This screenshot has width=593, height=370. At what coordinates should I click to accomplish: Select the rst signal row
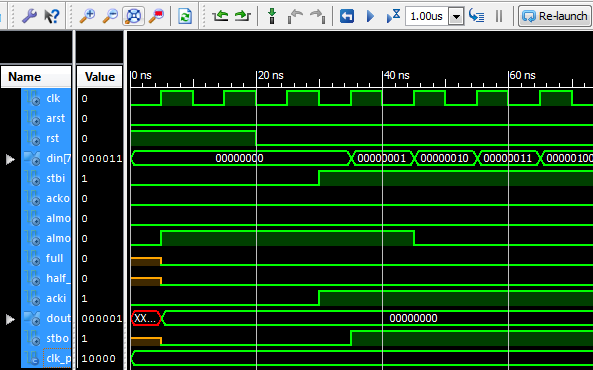pyautogui.click(x=46, y=138)
